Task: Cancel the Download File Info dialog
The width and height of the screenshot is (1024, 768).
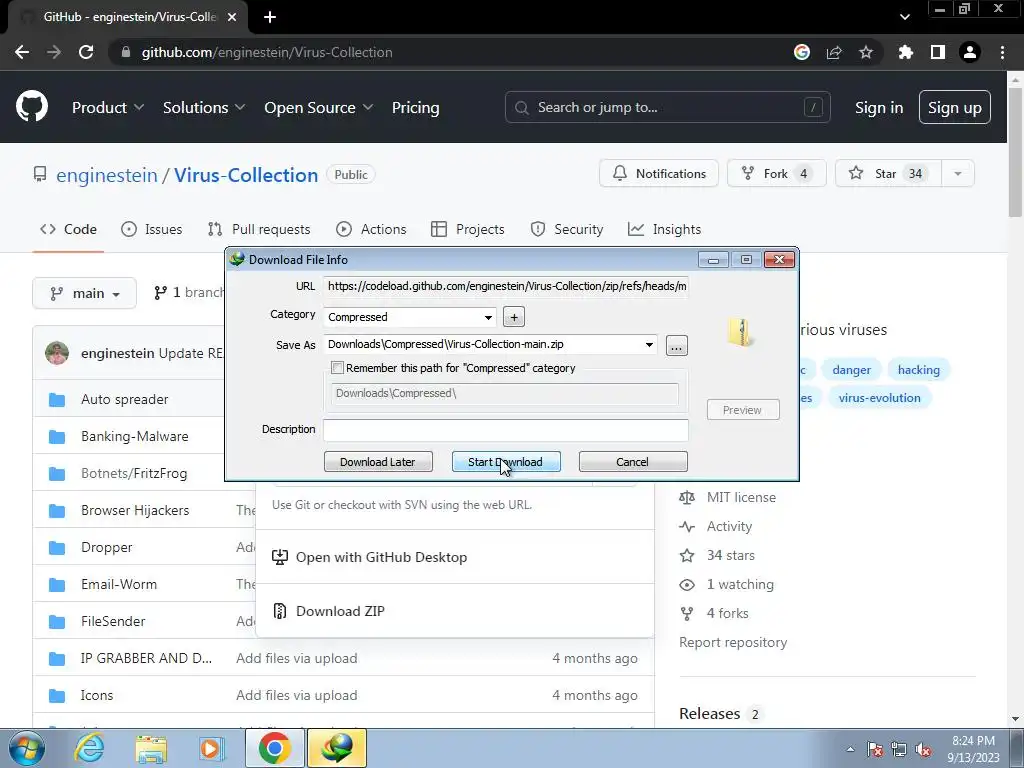Action: [633, 462]
